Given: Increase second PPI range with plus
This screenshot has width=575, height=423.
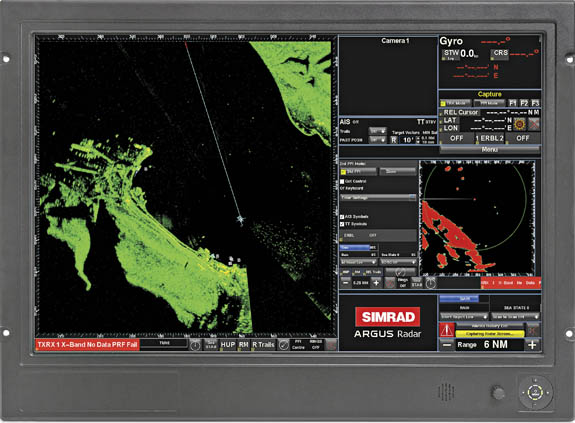Looking at the screenshot, I should [x=376, y=283].
